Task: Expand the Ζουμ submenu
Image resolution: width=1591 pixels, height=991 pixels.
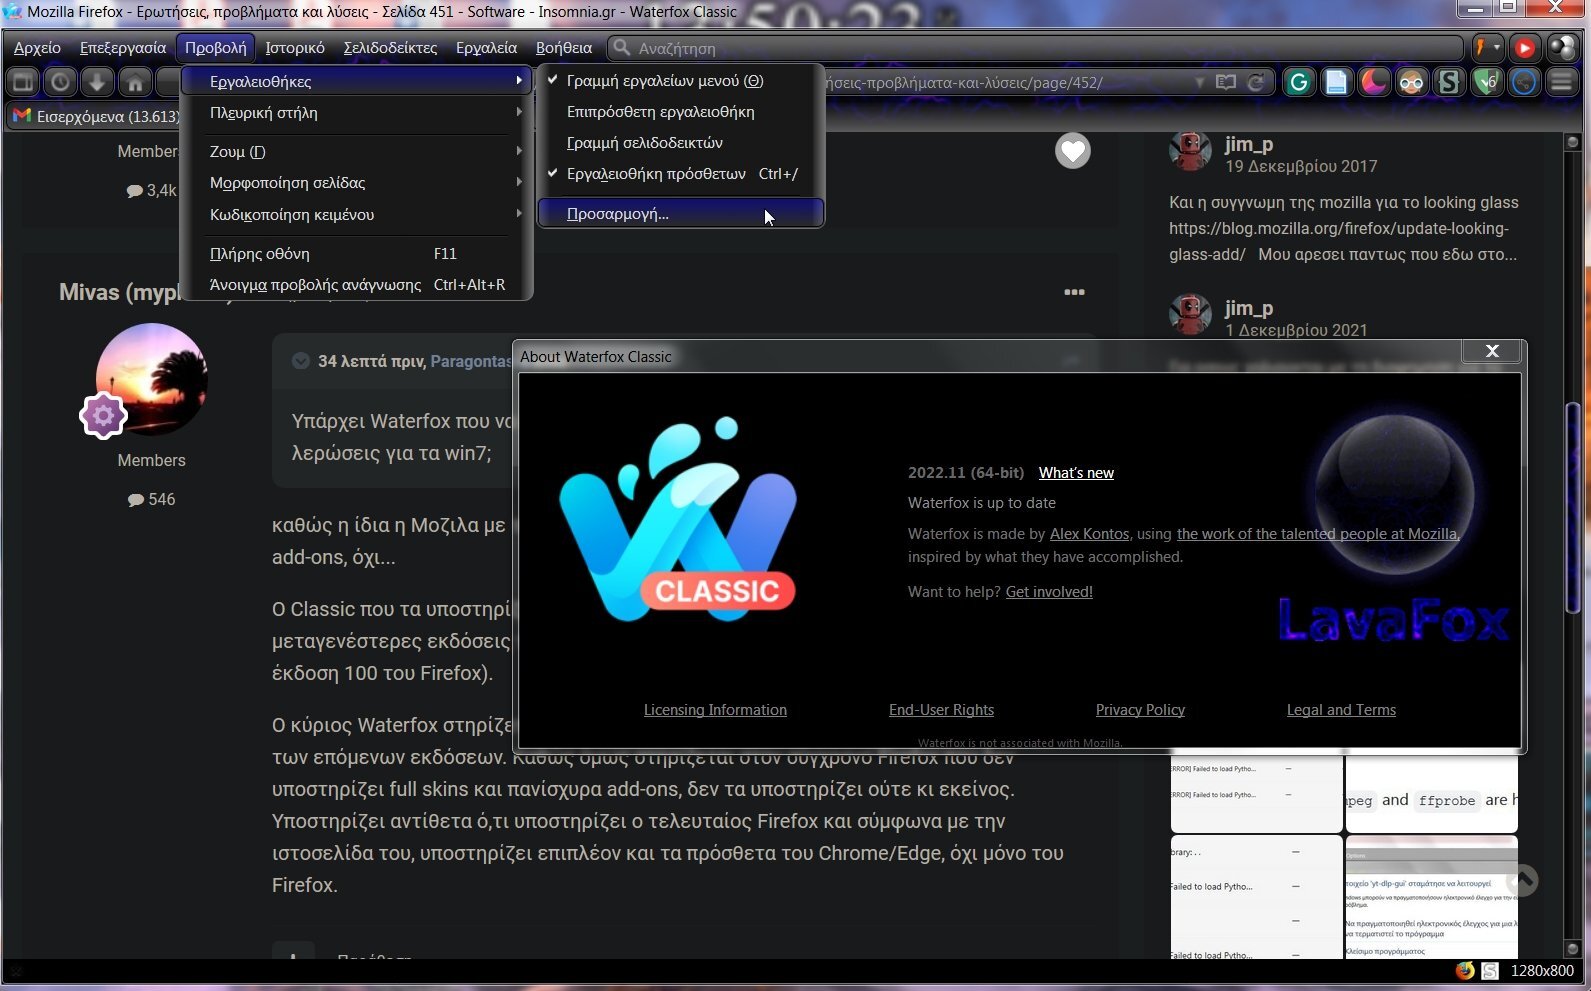Action: 356,152
